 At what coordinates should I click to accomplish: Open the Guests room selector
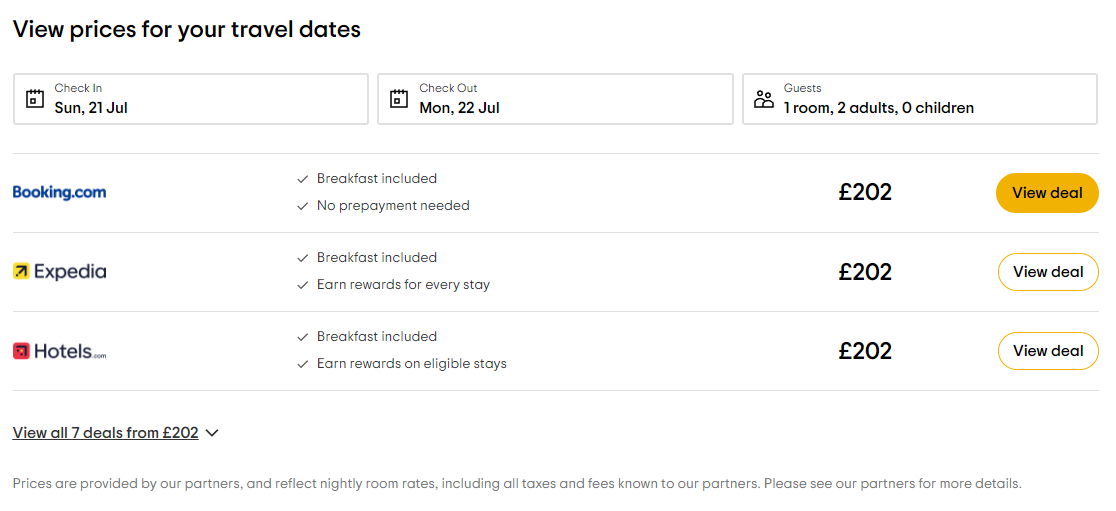(x=919, y=99)
